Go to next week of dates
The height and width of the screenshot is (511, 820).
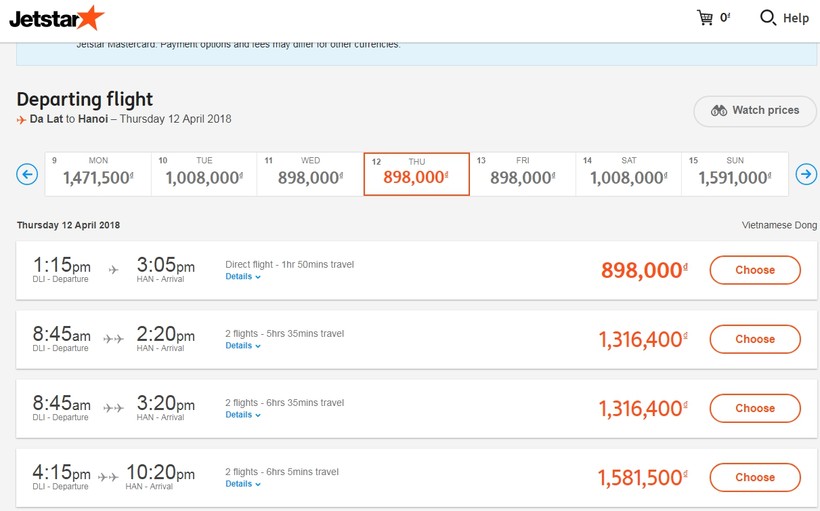pos(806,174)
